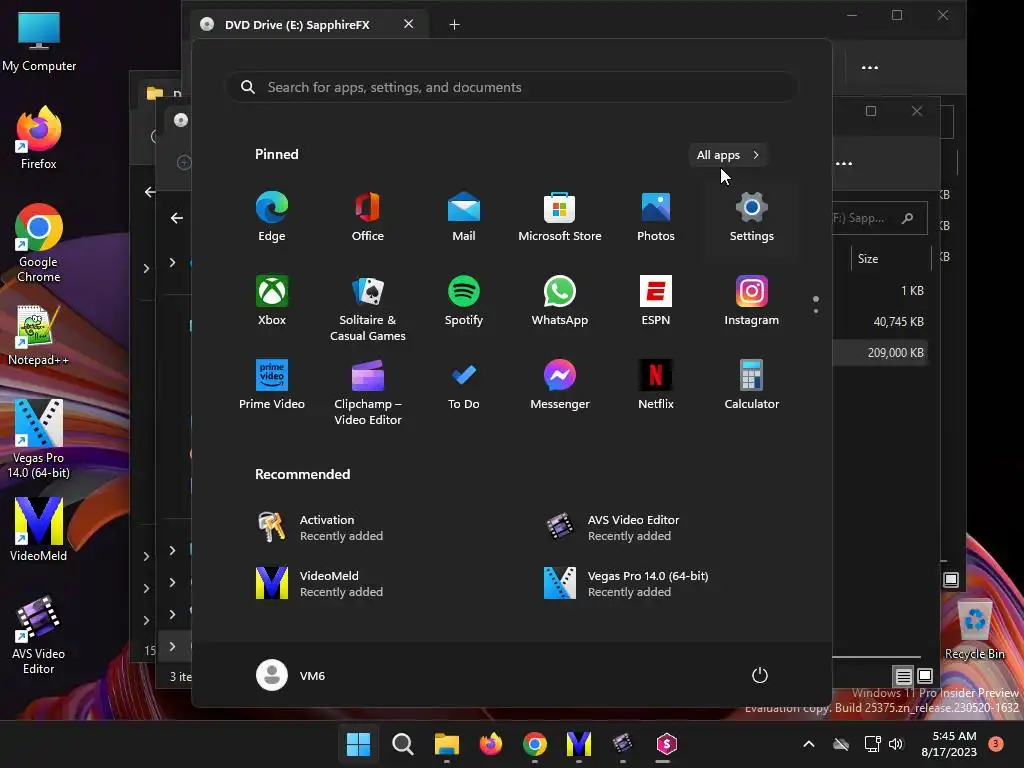Click the Start menu search box

point(512,88)
